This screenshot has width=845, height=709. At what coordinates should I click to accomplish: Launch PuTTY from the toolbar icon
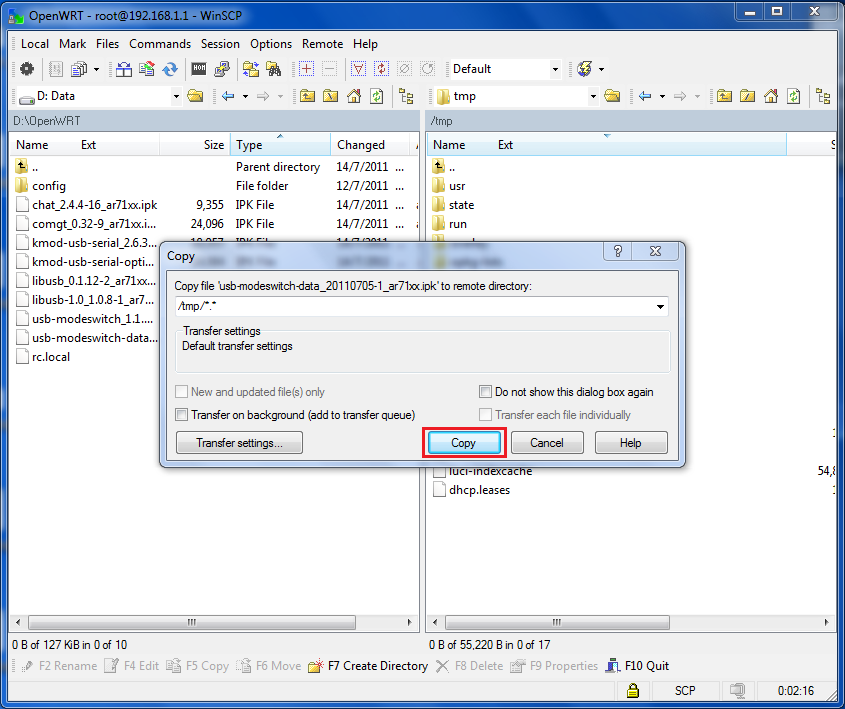coord(222,69)
